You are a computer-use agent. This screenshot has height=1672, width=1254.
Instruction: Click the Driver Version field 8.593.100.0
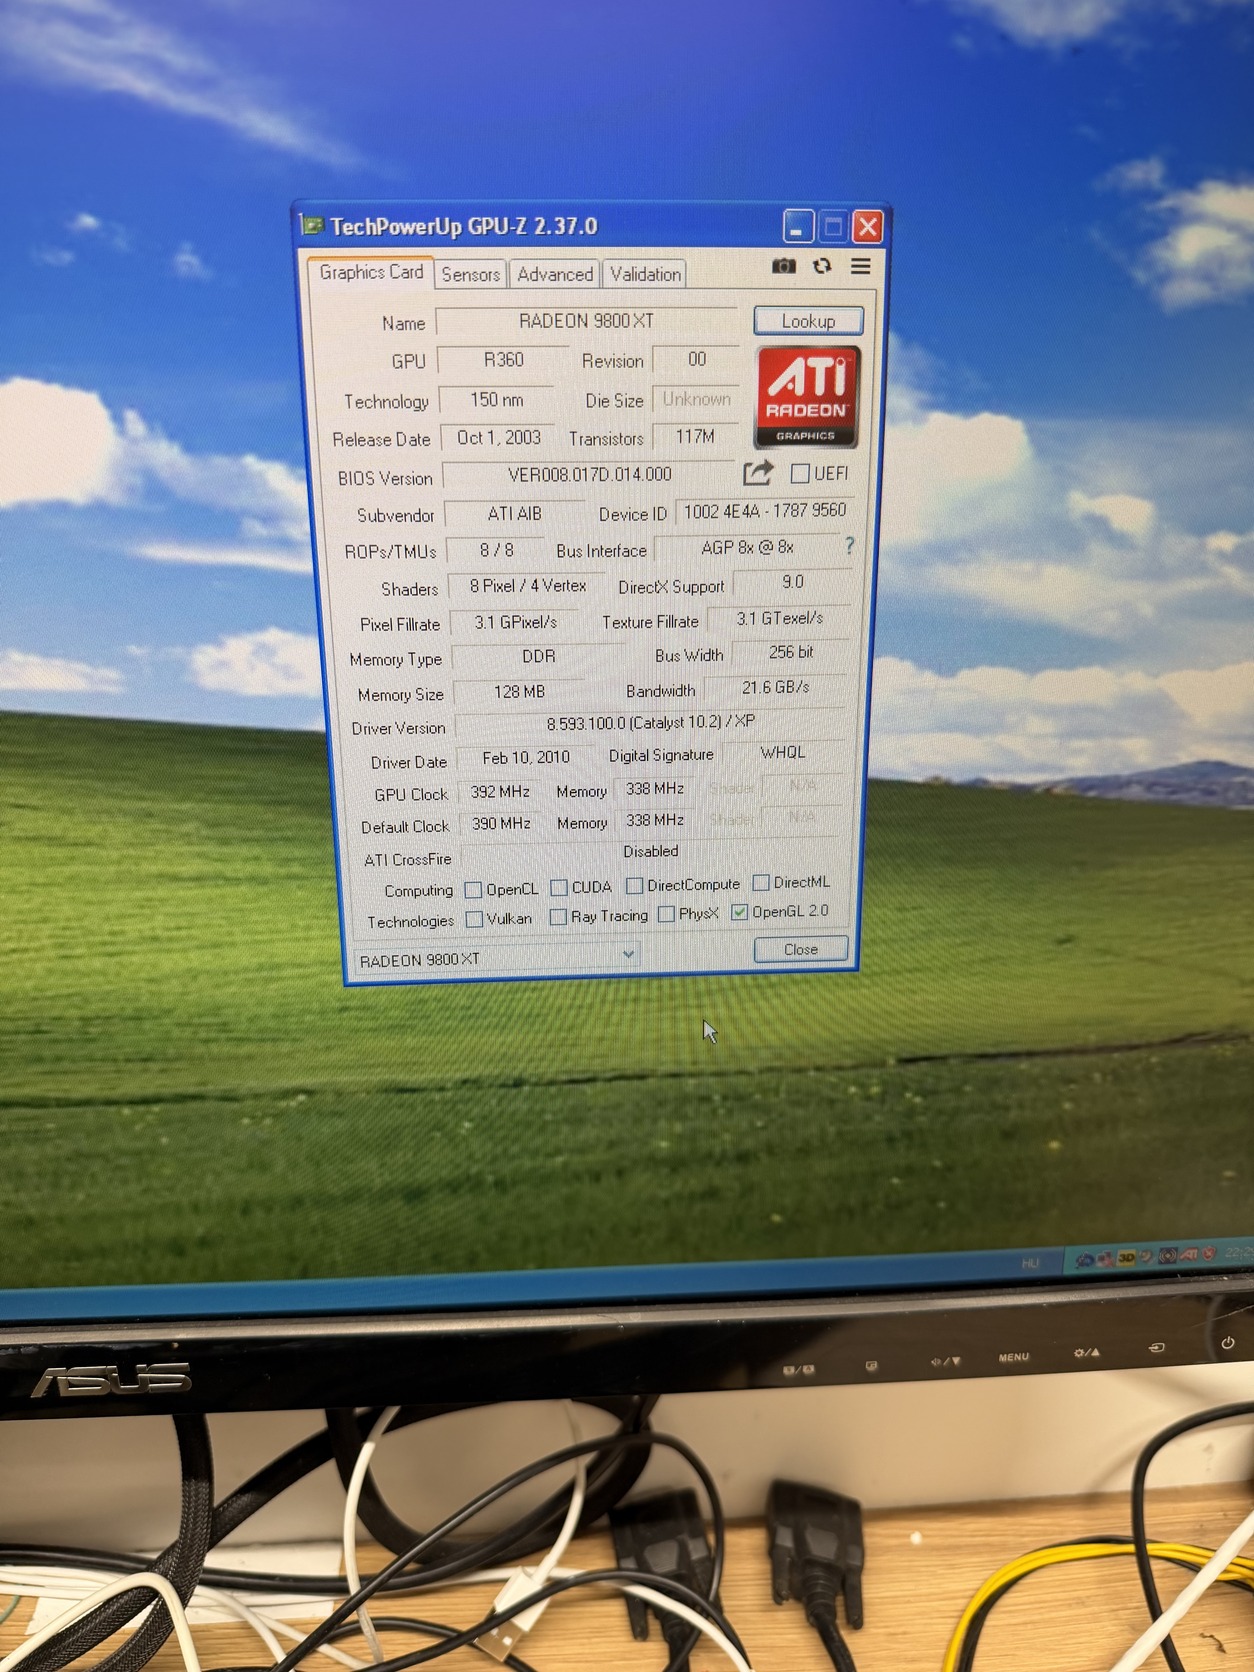tap(650, 723)
